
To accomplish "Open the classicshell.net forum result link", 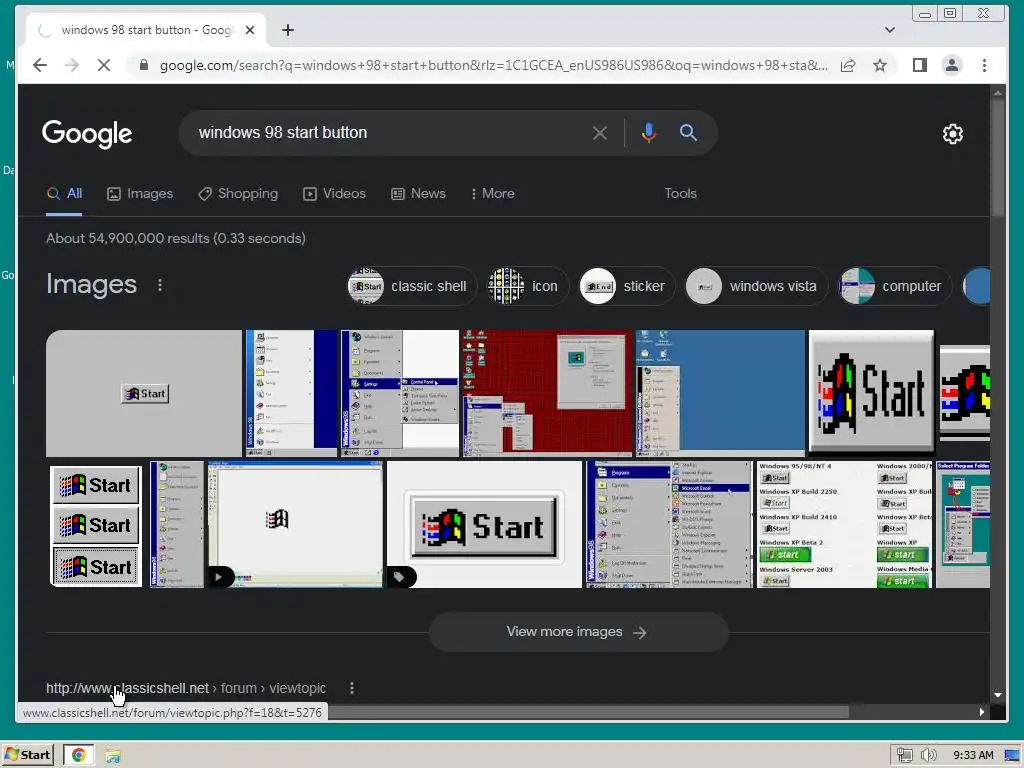I will click(x=185, y=688).
